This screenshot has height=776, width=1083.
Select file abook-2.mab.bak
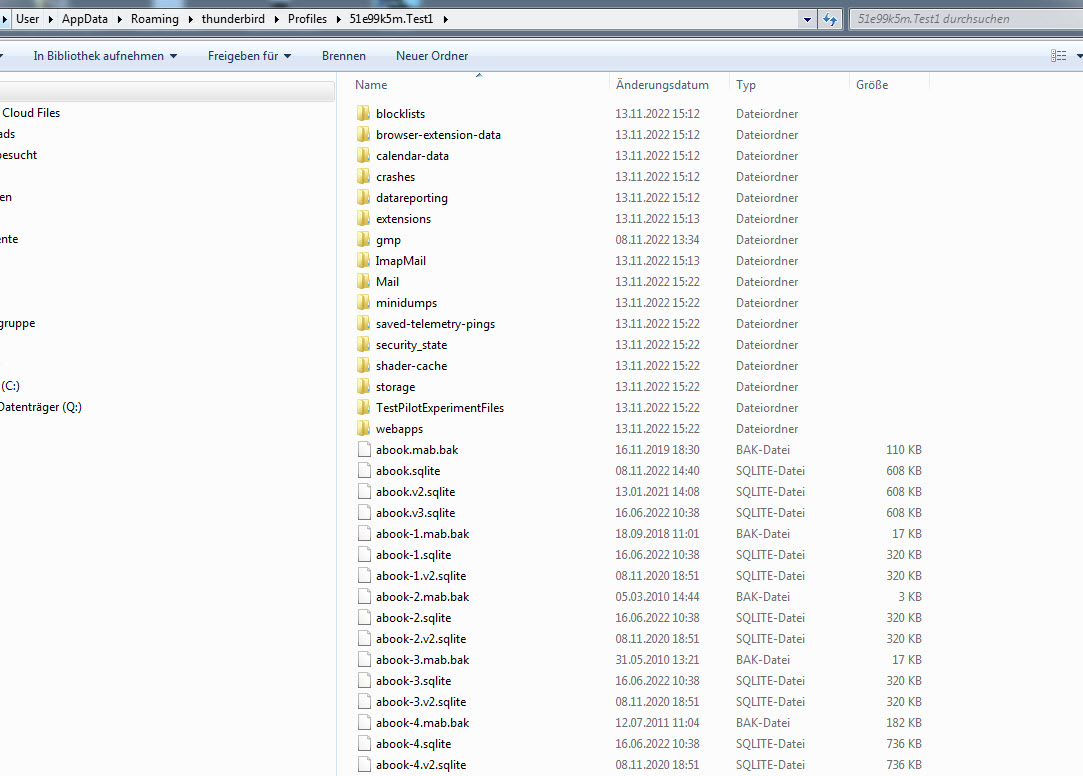422,596
